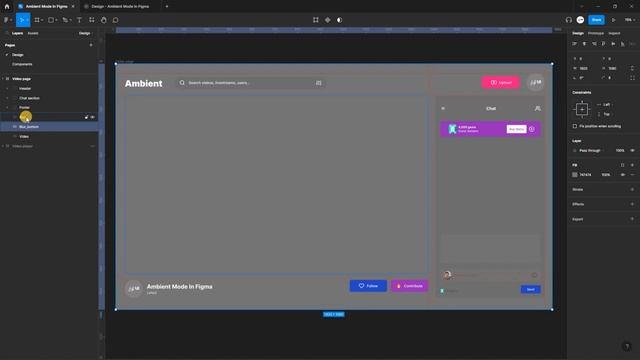Expand the Header layer
Screen dimensions: 640x360
7,89
